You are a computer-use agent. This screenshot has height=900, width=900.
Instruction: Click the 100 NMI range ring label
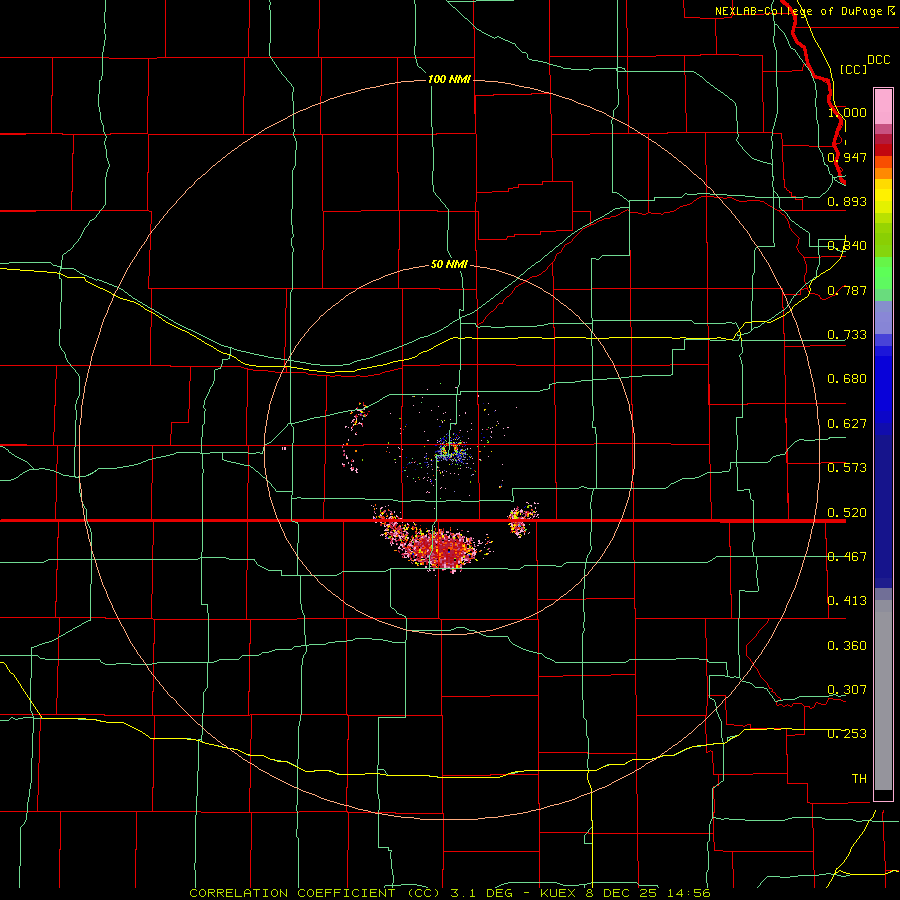tap(449, 79)
